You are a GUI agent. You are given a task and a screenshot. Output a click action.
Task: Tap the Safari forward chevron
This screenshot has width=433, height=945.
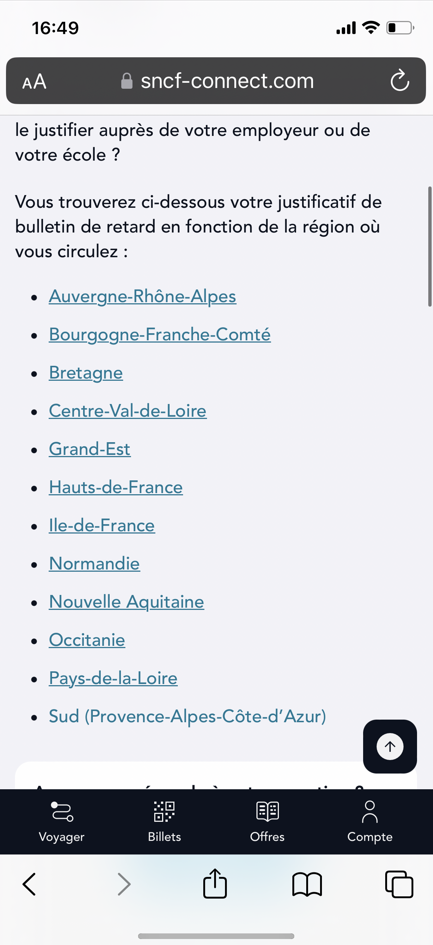pos(124,884)
